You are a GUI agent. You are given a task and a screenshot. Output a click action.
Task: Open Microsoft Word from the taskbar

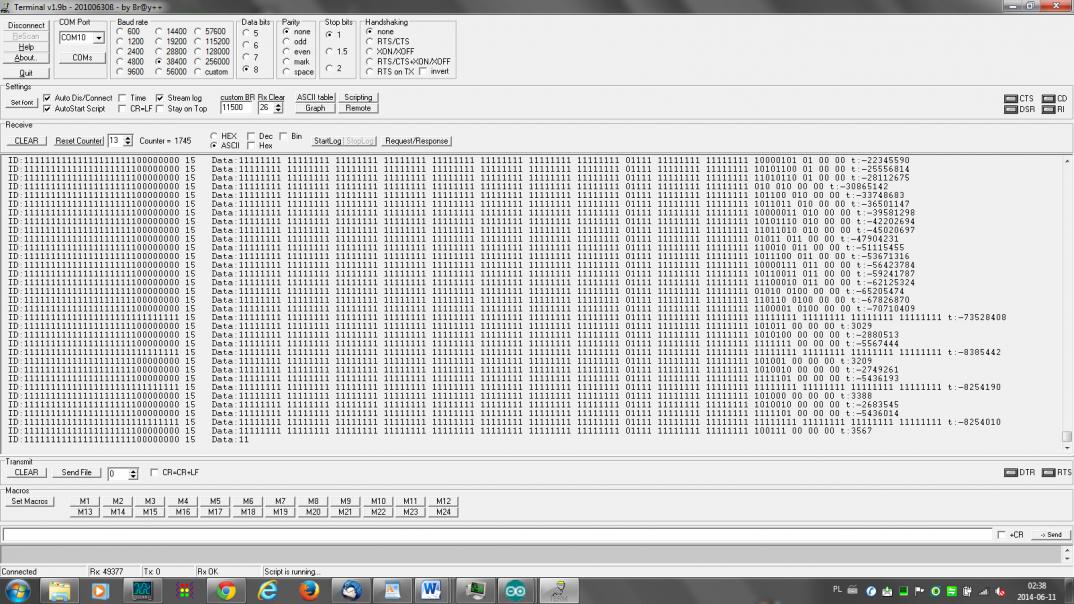pos(431,591)
